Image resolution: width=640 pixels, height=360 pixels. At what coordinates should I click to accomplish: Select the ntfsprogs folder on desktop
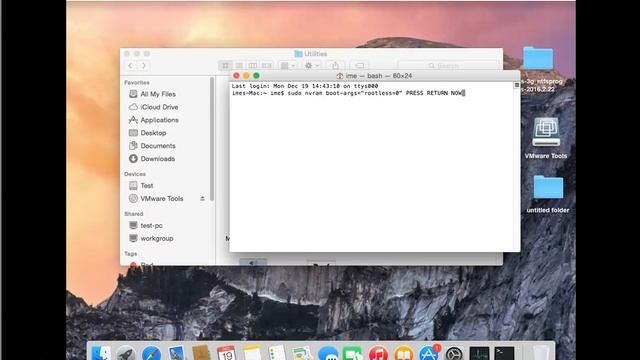point(538,58)
